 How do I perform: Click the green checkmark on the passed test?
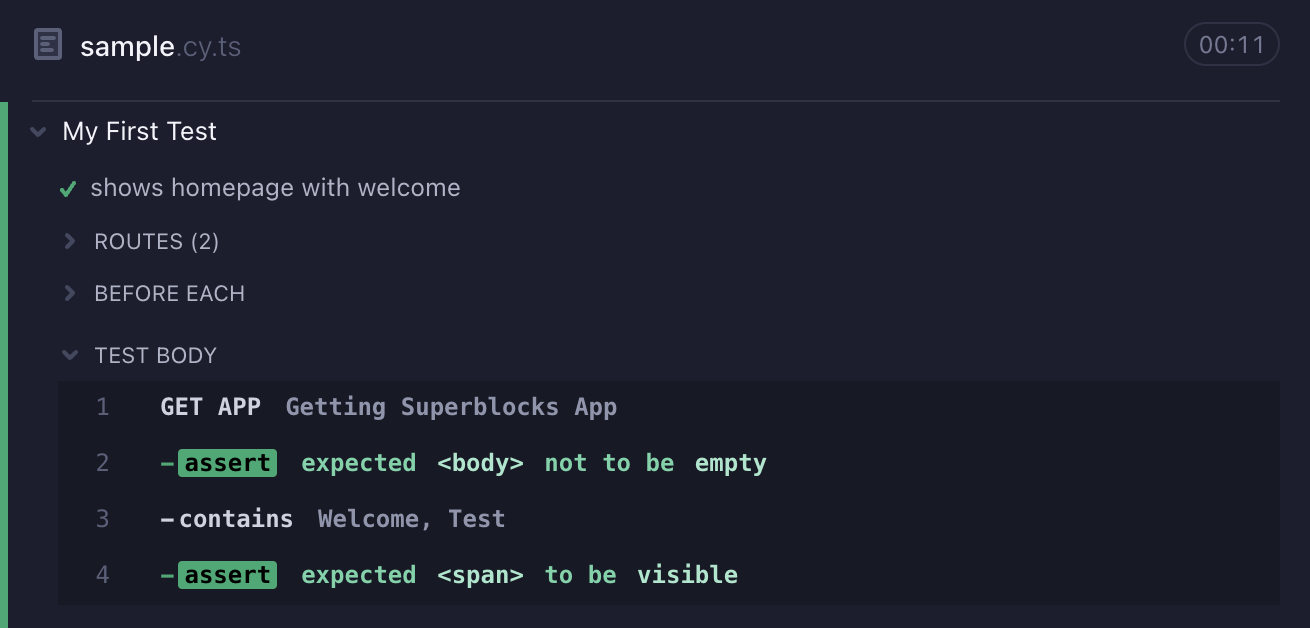coord(68,188)
